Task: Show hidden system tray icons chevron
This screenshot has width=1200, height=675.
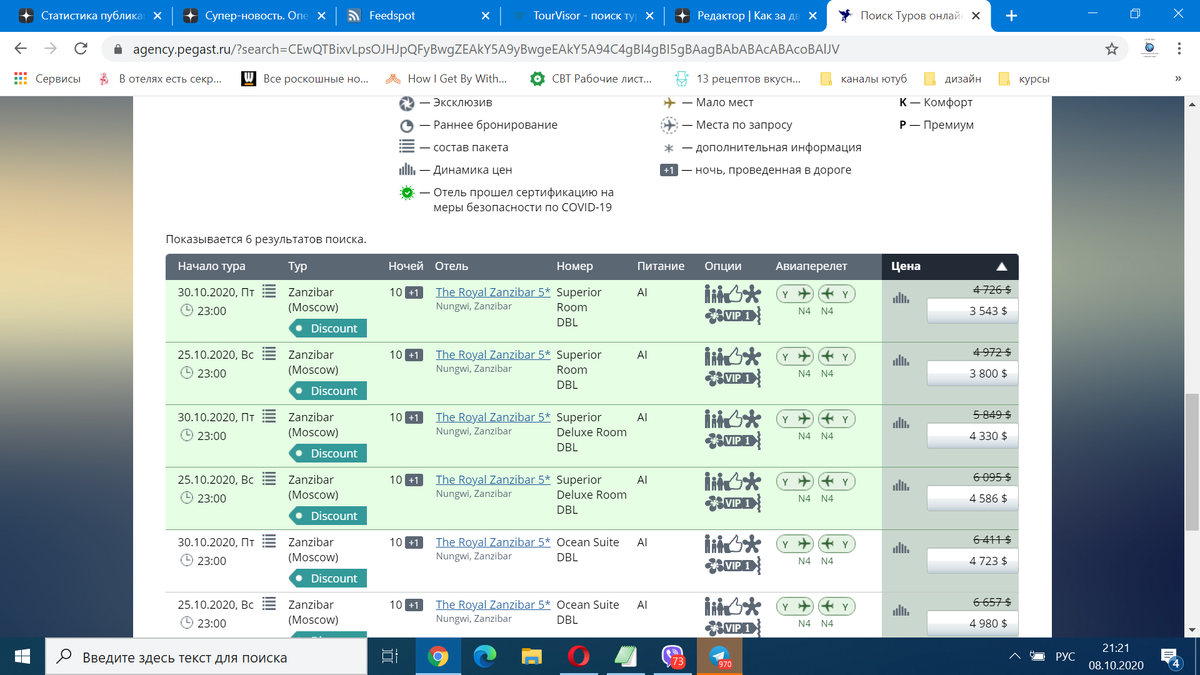Action: 1016,656
